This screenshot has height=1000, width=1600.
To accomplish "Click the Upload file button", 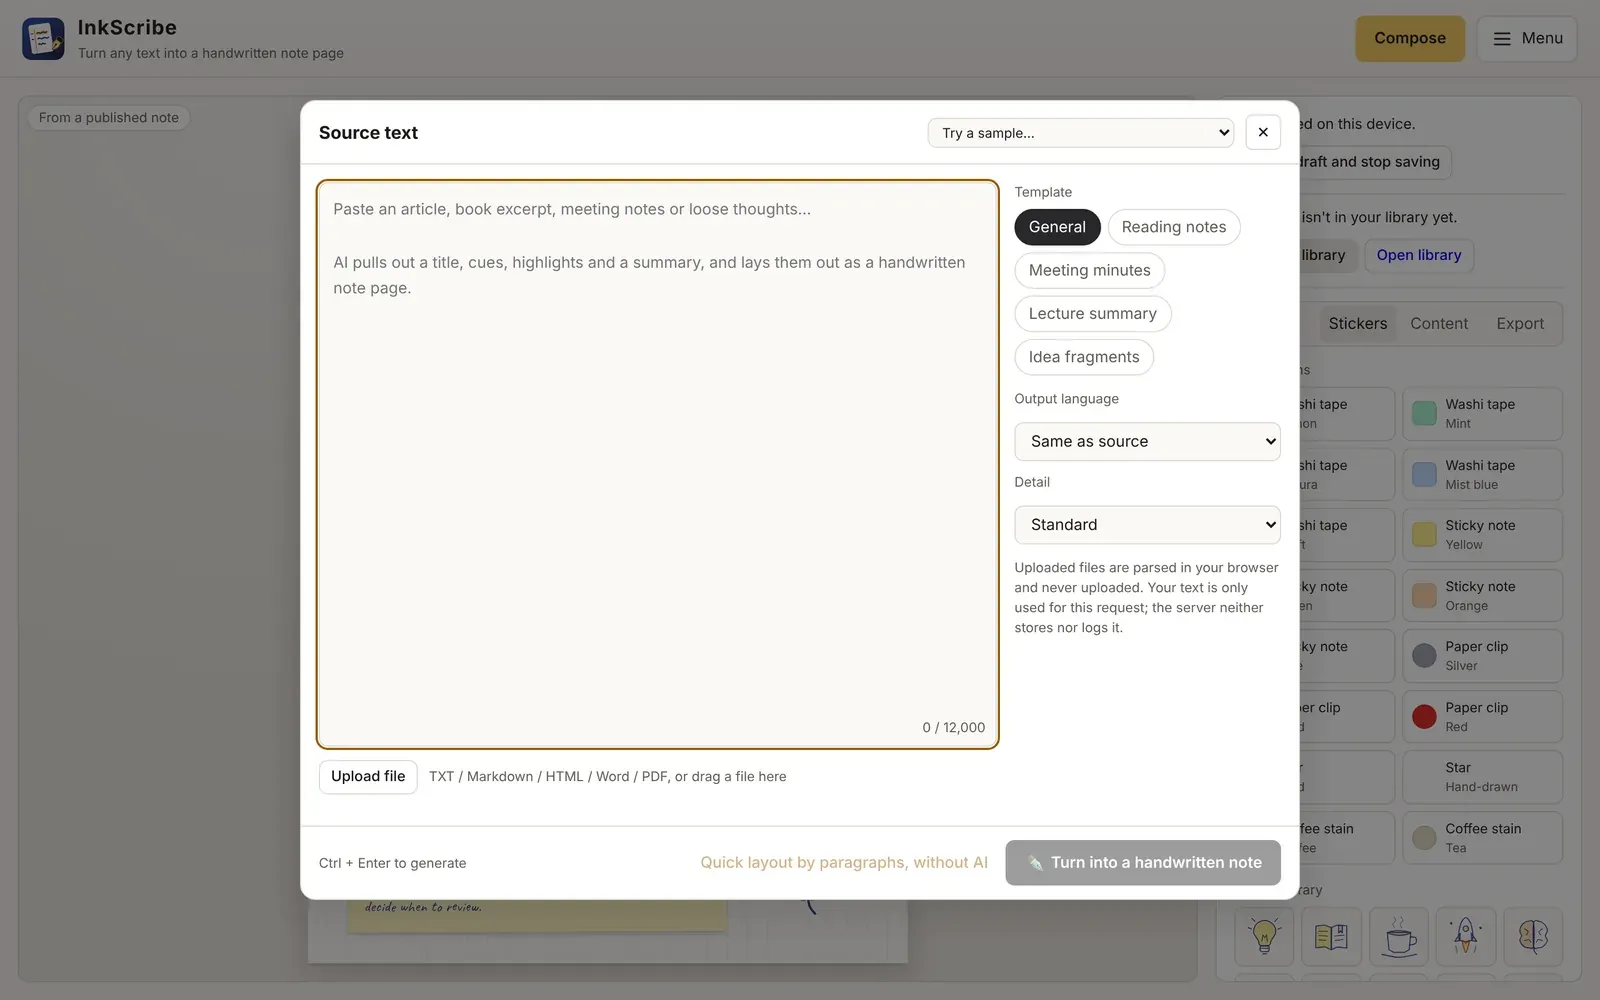I will click(368, 777).
